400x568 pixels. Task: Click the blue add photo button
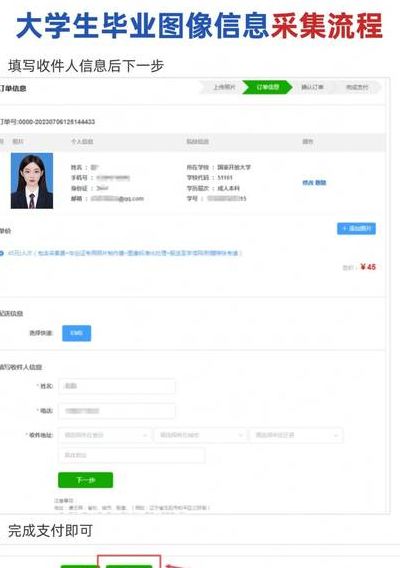[x=356, y=229]
